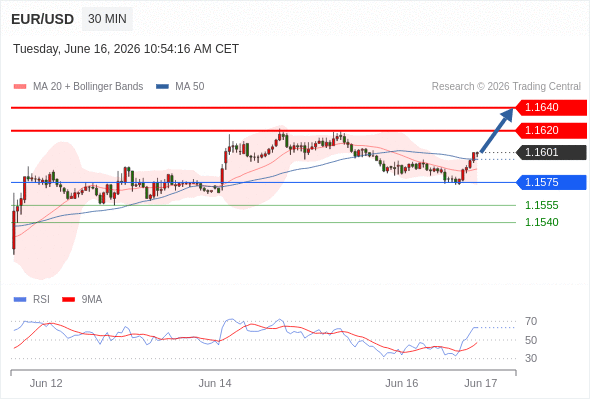Screen dimensions: 590x400
Task: Click the Jun 16 date axis label
Action: (401, 383)
